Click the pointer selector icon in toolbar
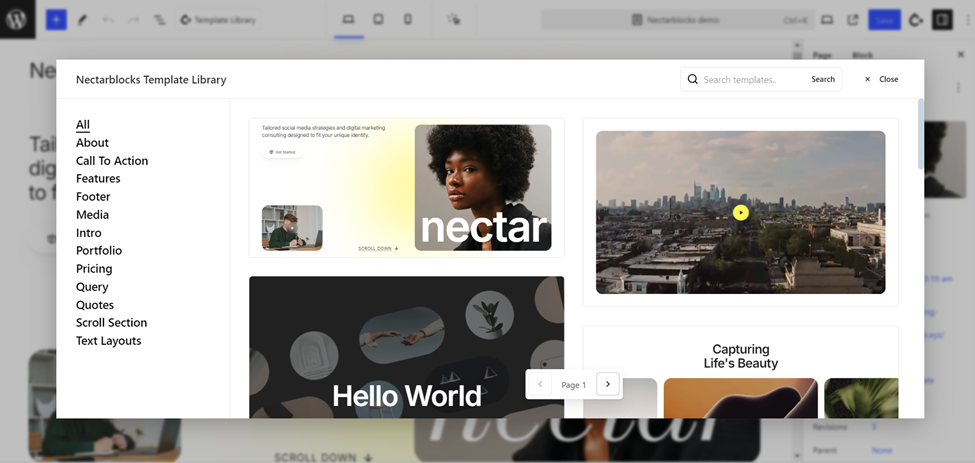 click(x=453, y=20)
